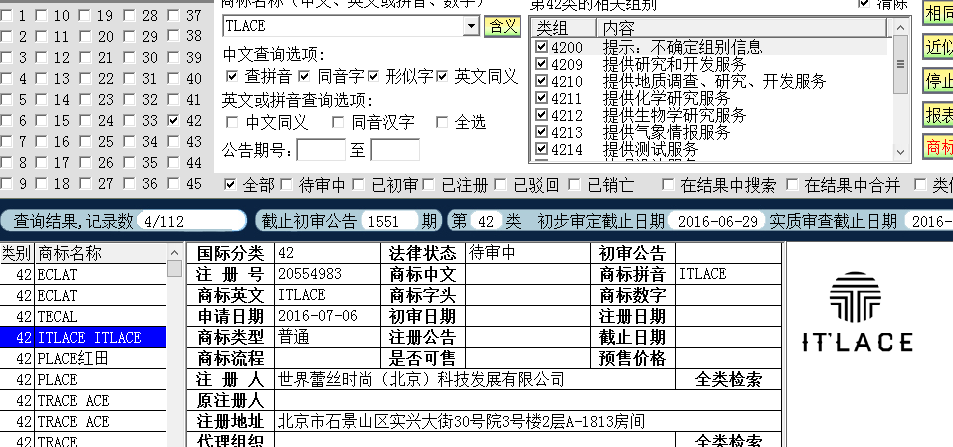Screen dimensions: 953x447
Task: Select first ECLAT result row
Action: point(83,274)
